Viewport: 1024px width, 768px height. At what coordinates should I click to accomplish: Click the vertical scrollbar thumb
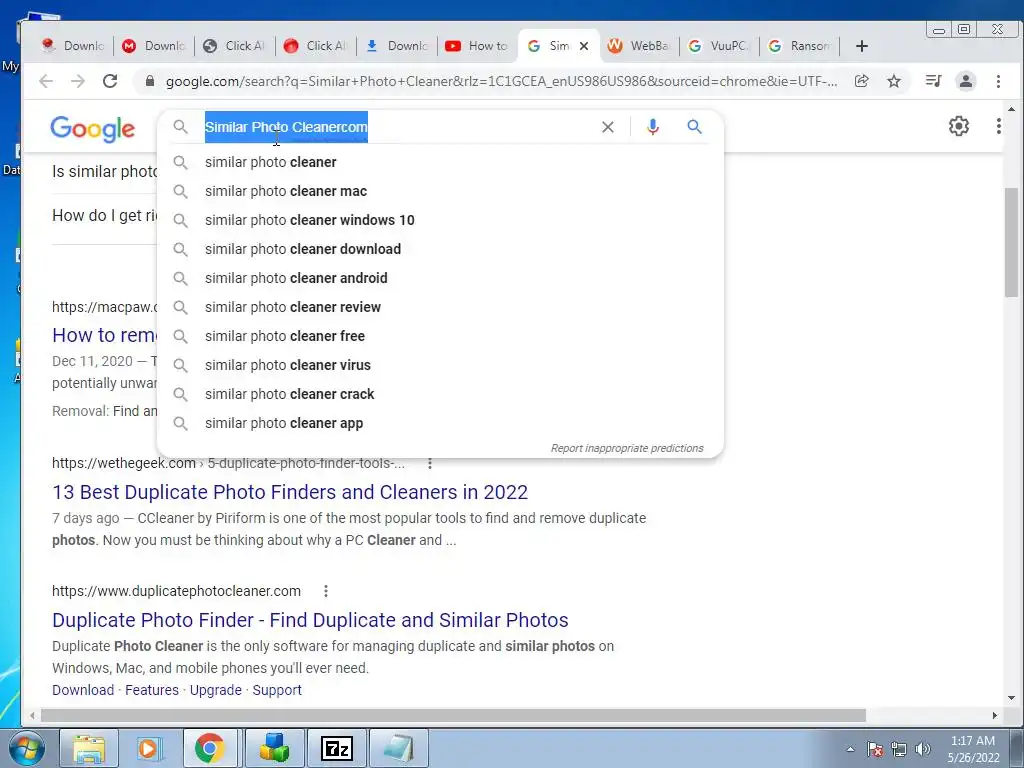(1011, 242)
